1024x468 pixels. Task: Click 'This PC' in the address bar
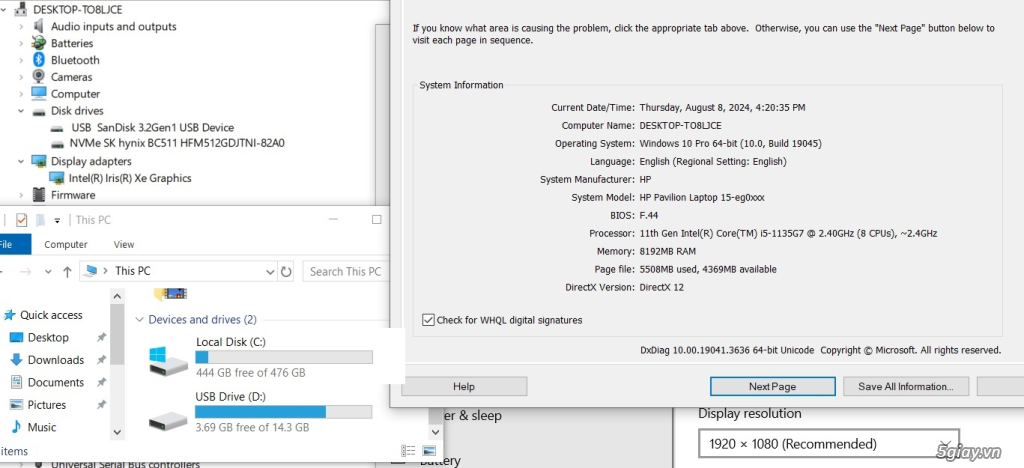(133, 272)
